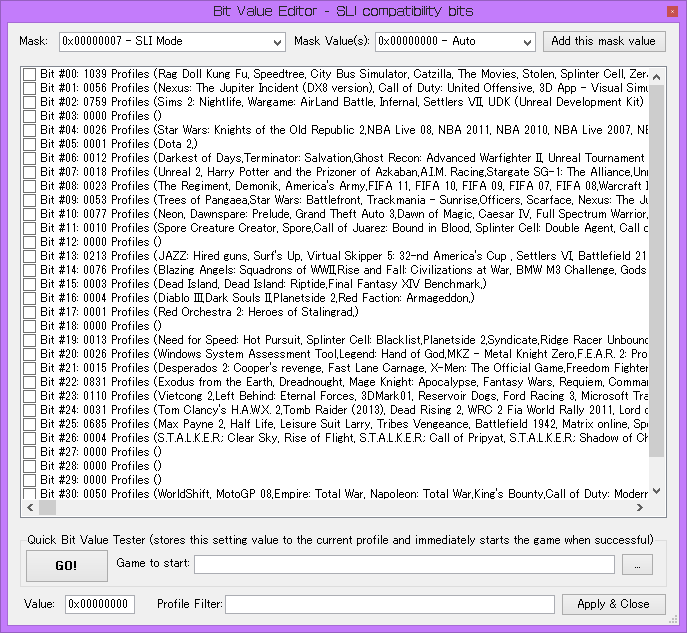Screen dimensions: 687x633
Task: Enable the Bit #01 checkbox
Action: point(29,88)
